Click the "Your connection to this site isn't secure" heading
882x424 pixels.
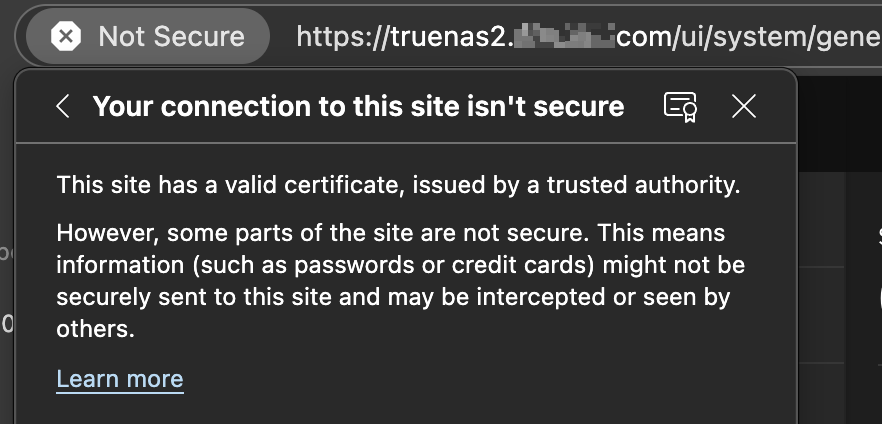[x=358, y=106]
